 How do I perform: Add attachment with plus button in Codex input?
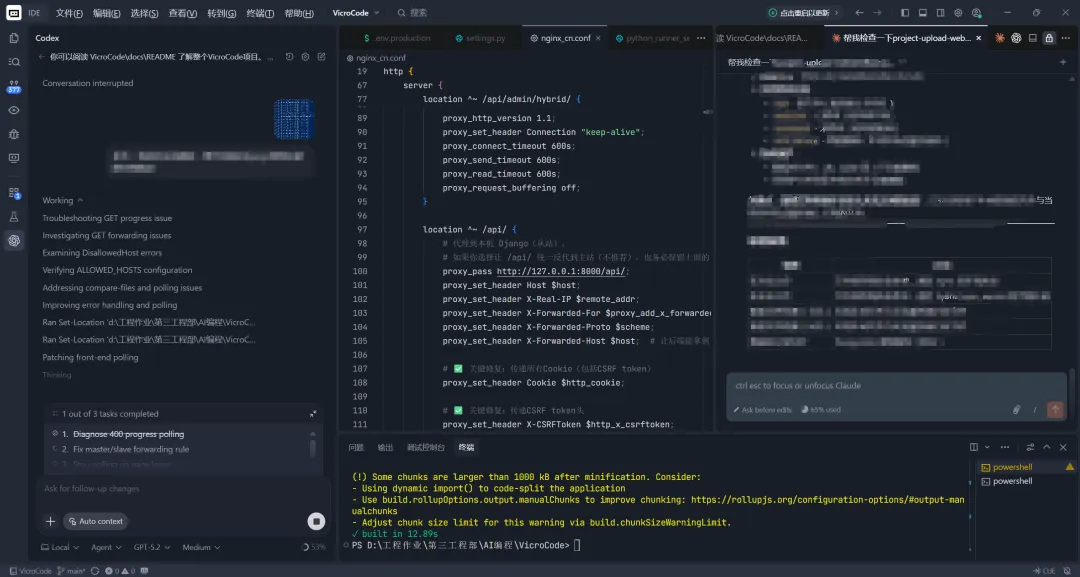50,521
